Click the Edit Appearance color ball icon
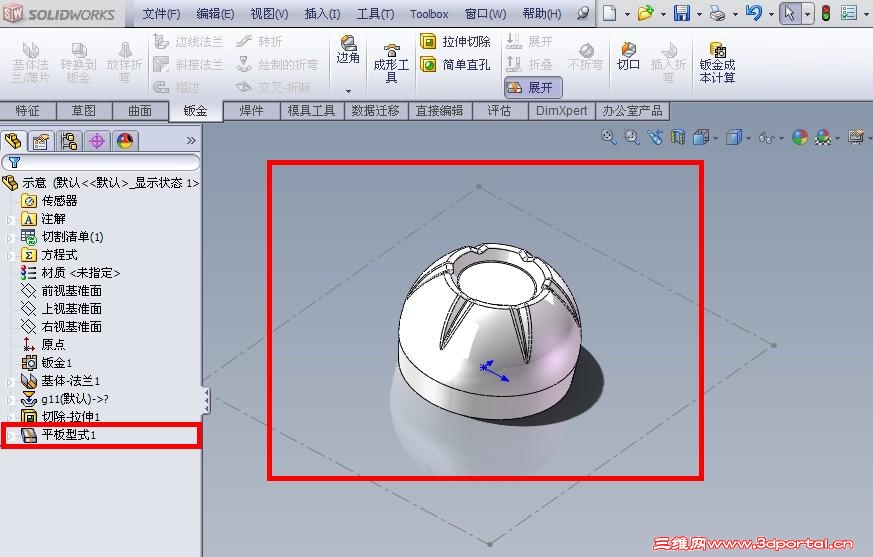This screenshot has height=557, width=873. (800, 136)
